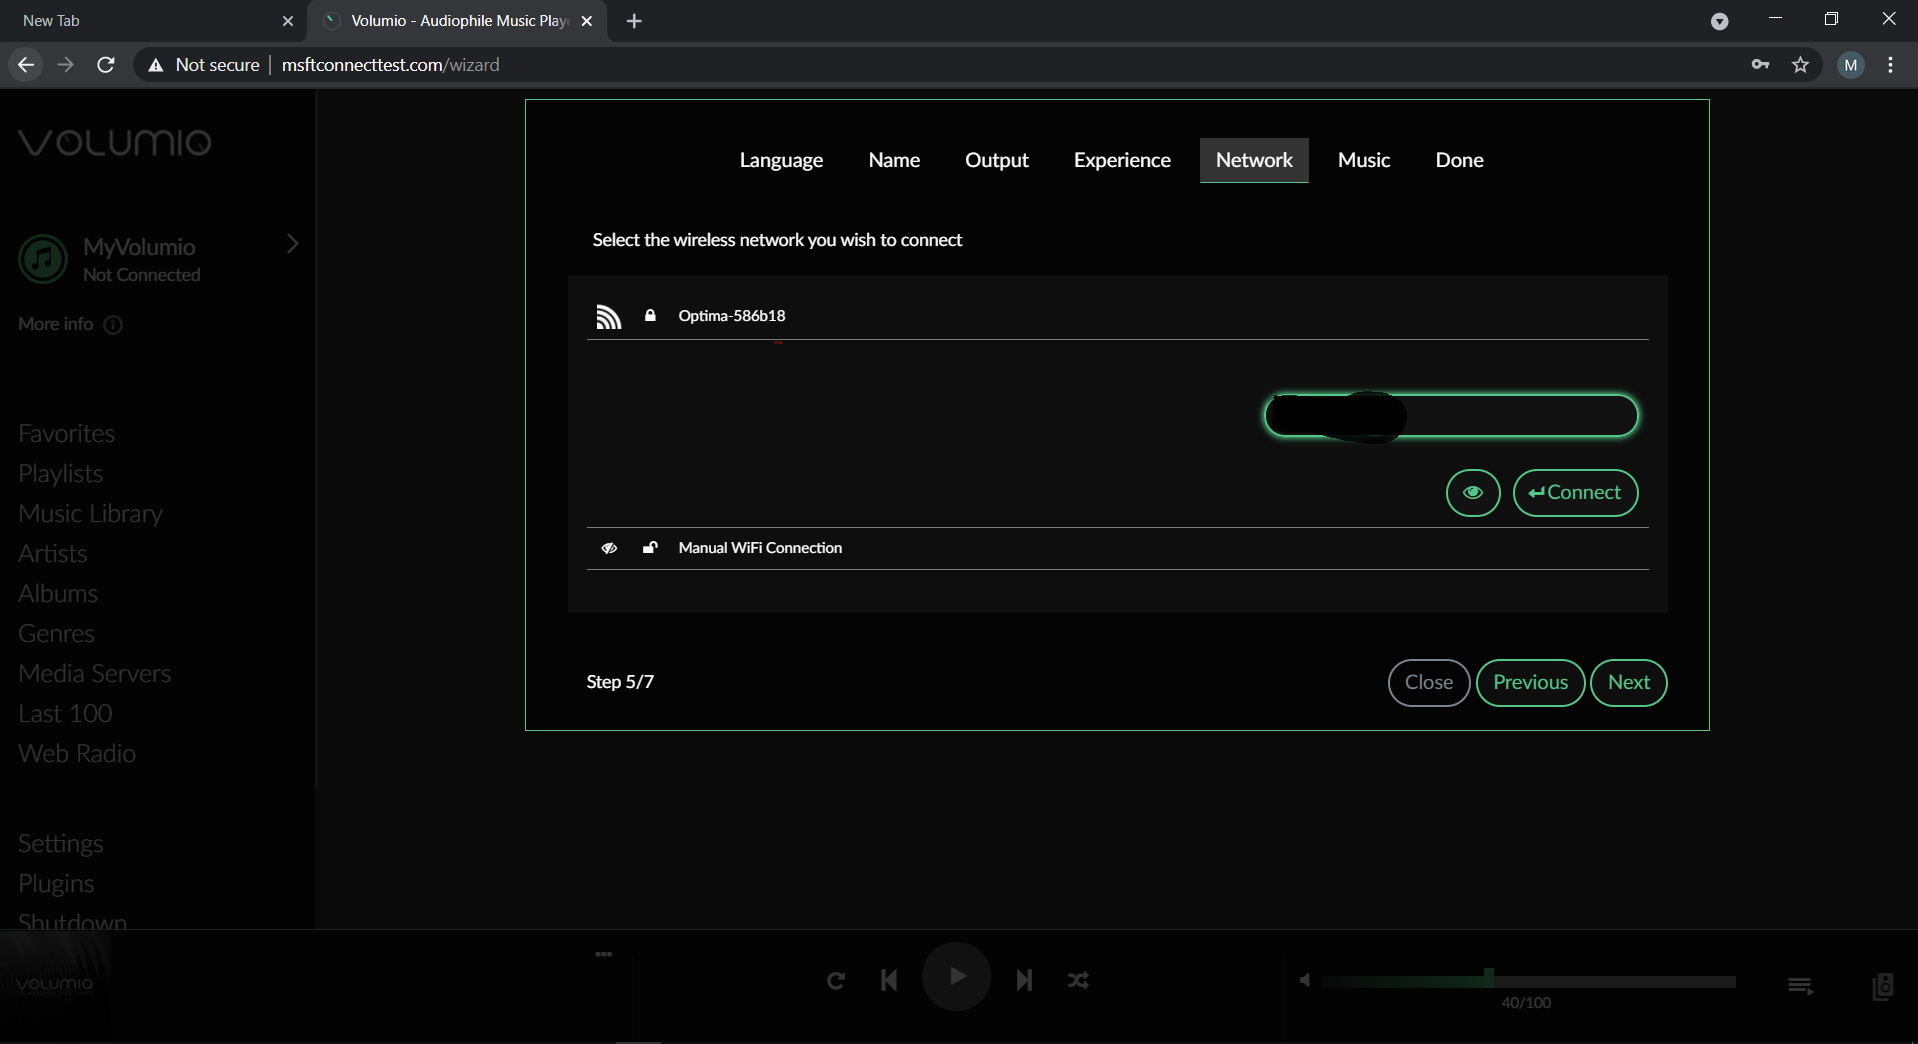Open Playlists in sidebar
This screenshot has height=1044, width=1918.
coord(60,473)
